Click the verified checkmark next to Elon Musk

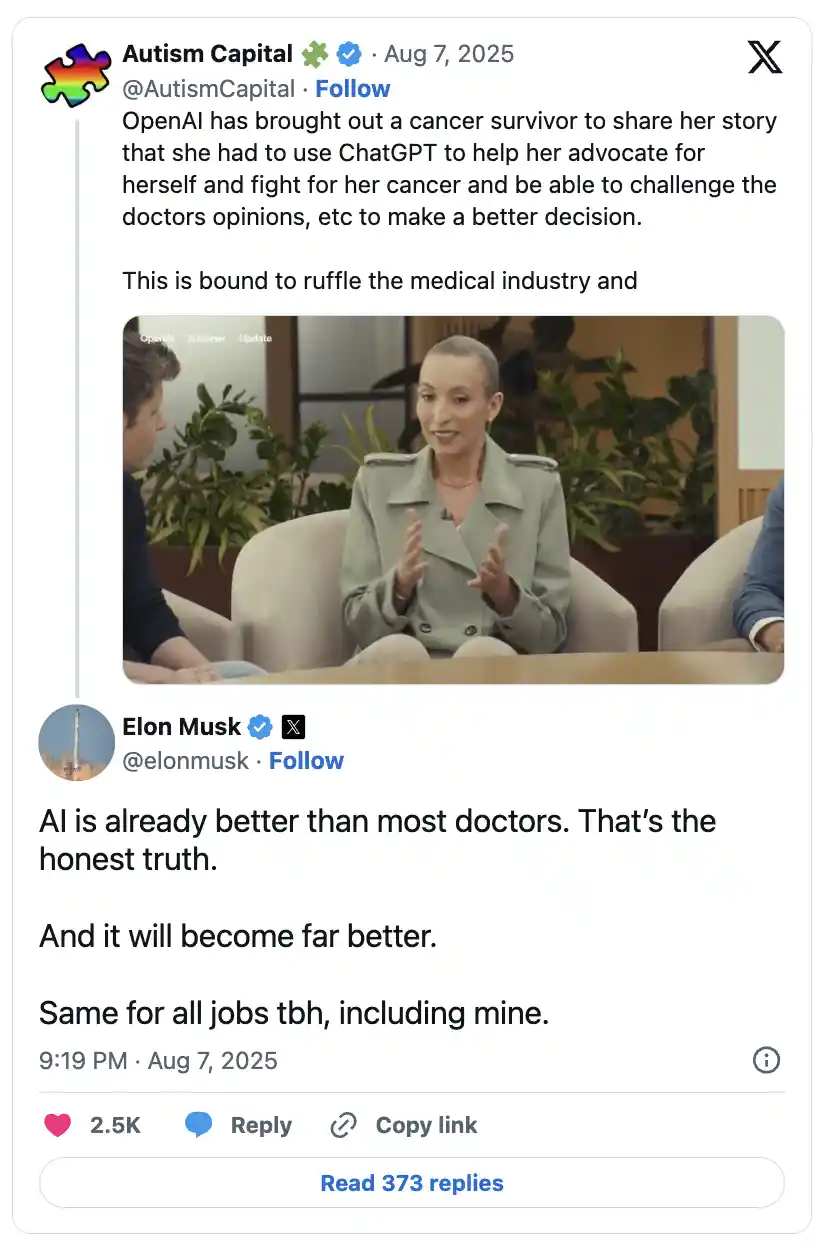coord(260,727)
